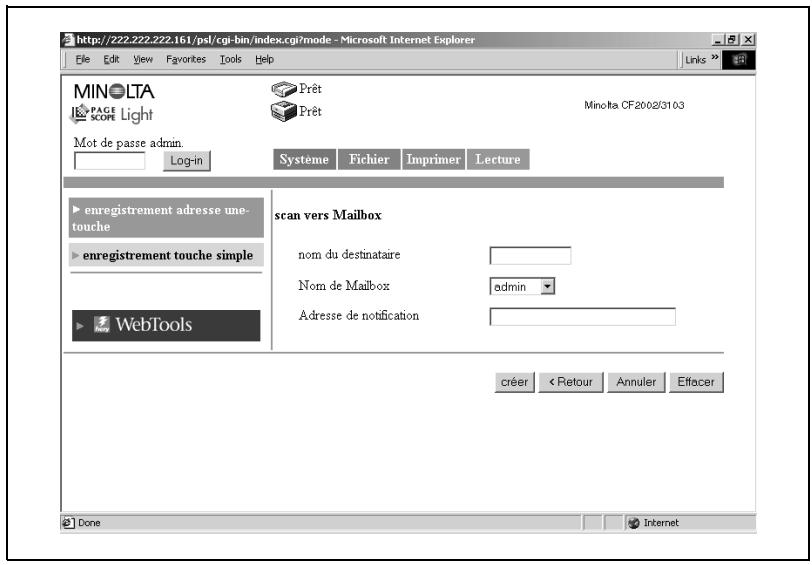Viewport: 812px width, 565px height.
Task: Click the Windows flag throbber icon
Action: (739, 60)
